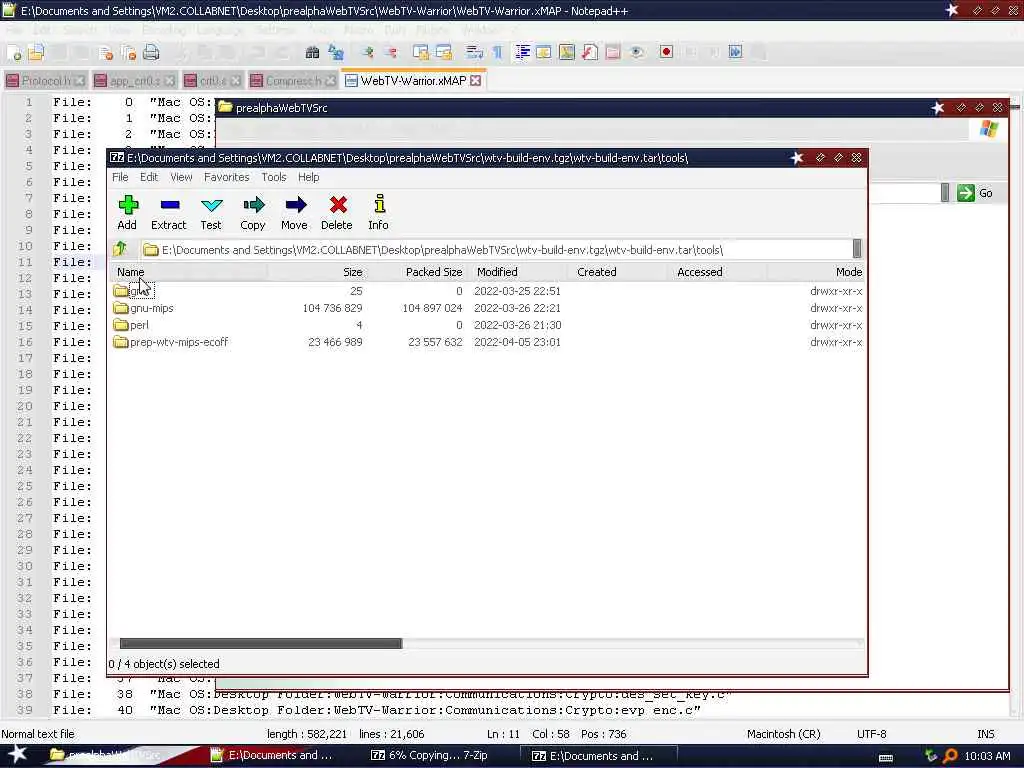
Task: Click Close All icon in Notepad++ toolbar
Action: (x=128, y=52)
